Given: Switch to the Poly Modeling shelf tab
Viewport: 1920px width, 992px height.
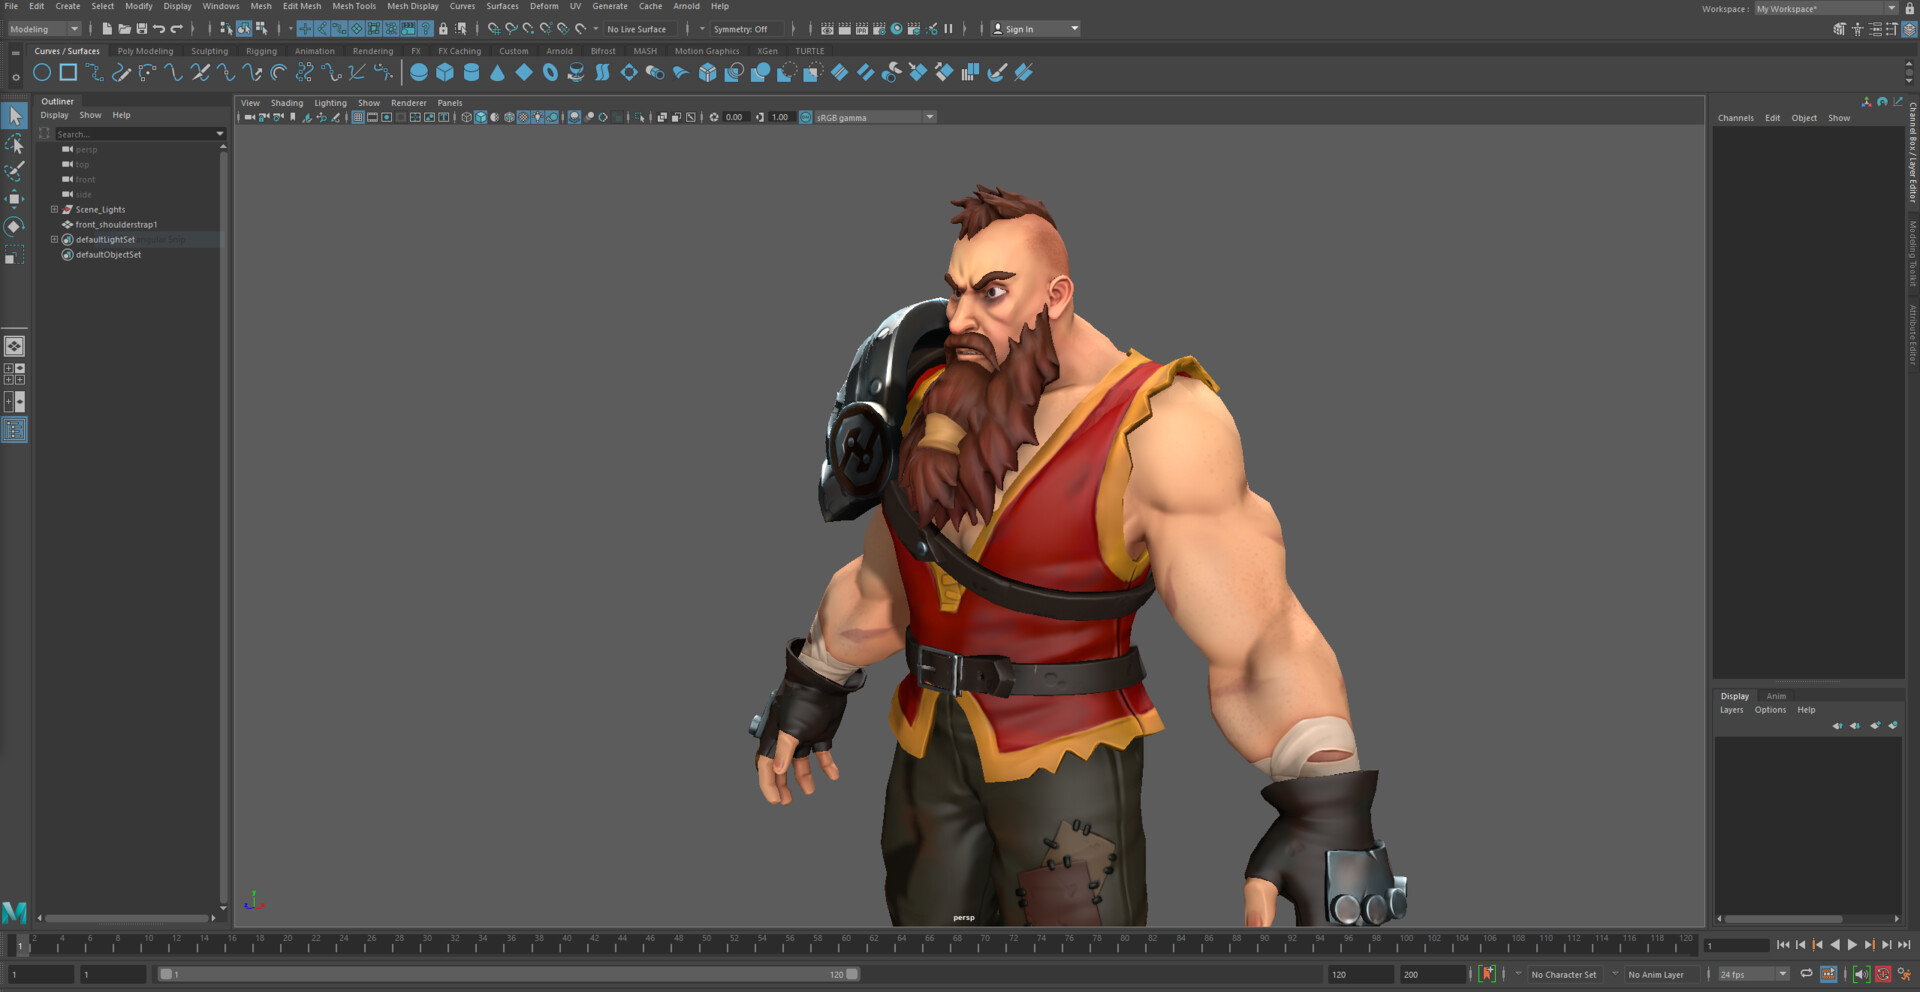Looking at the screenshot, I should click(145, 50).
